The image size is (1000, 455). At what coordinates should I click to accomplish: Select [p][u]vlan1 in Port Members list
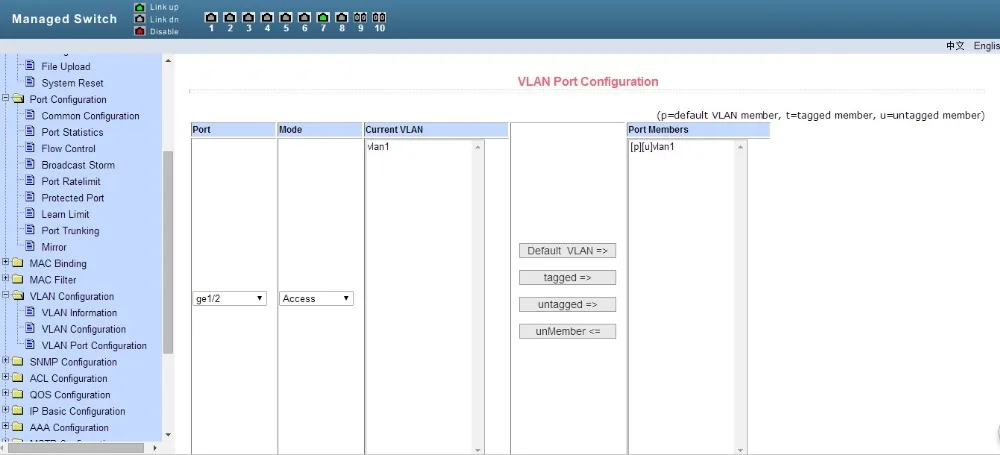pos(652,147)
